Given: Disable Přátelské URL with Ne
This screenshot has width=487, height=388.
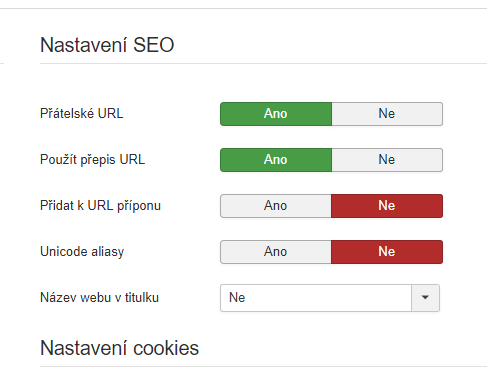Looking at the screenshot, I should pos(387,114).
